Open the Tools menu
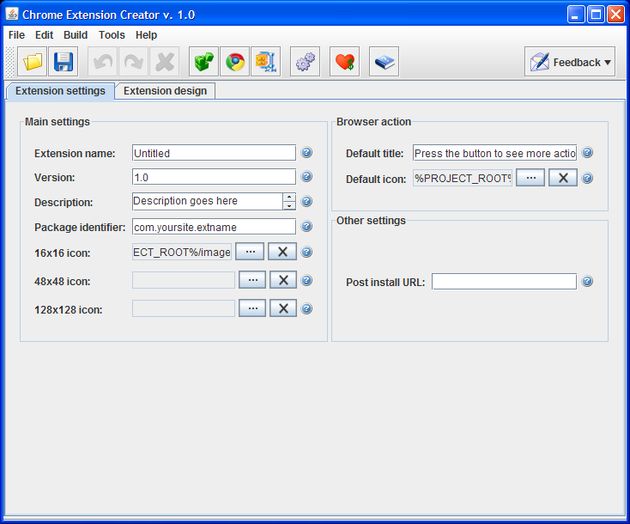The width and height of the screenshot is (630, 524). point(112,35)
